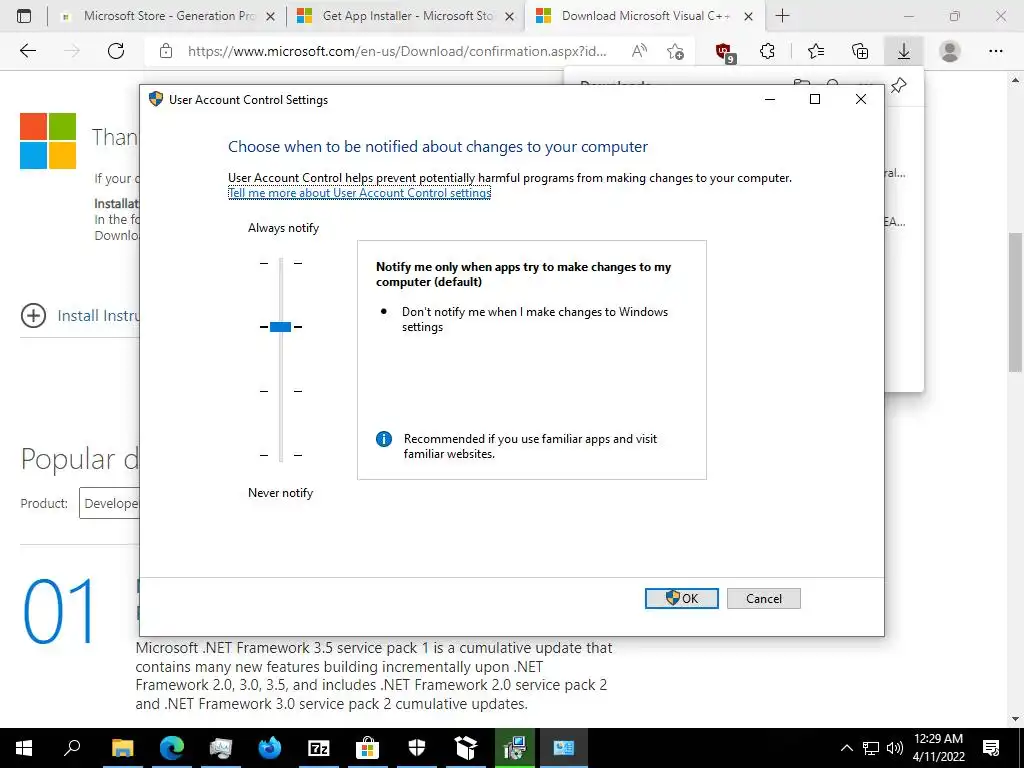
Task: Open a new Edge tab
Action: (782, 16)
